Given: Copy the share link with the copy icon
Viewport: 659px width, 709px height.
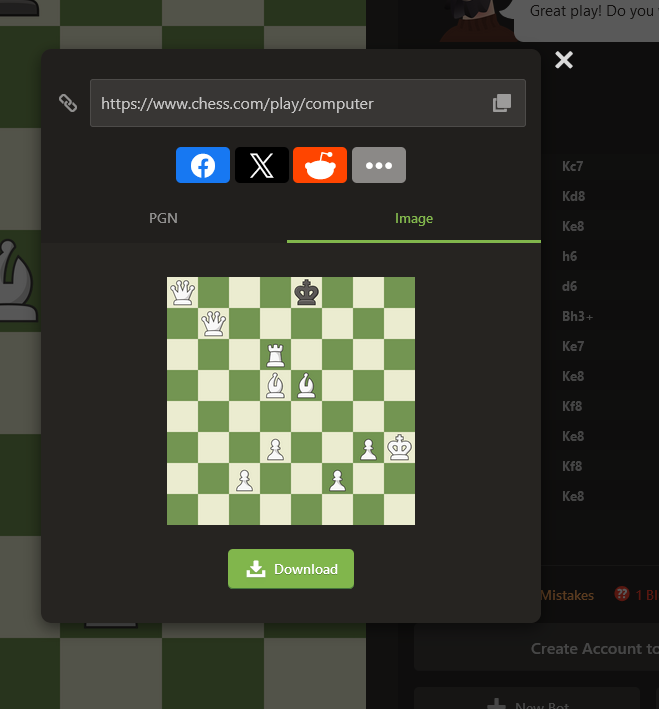Looking at the screenshot, I should coord(502,103).
